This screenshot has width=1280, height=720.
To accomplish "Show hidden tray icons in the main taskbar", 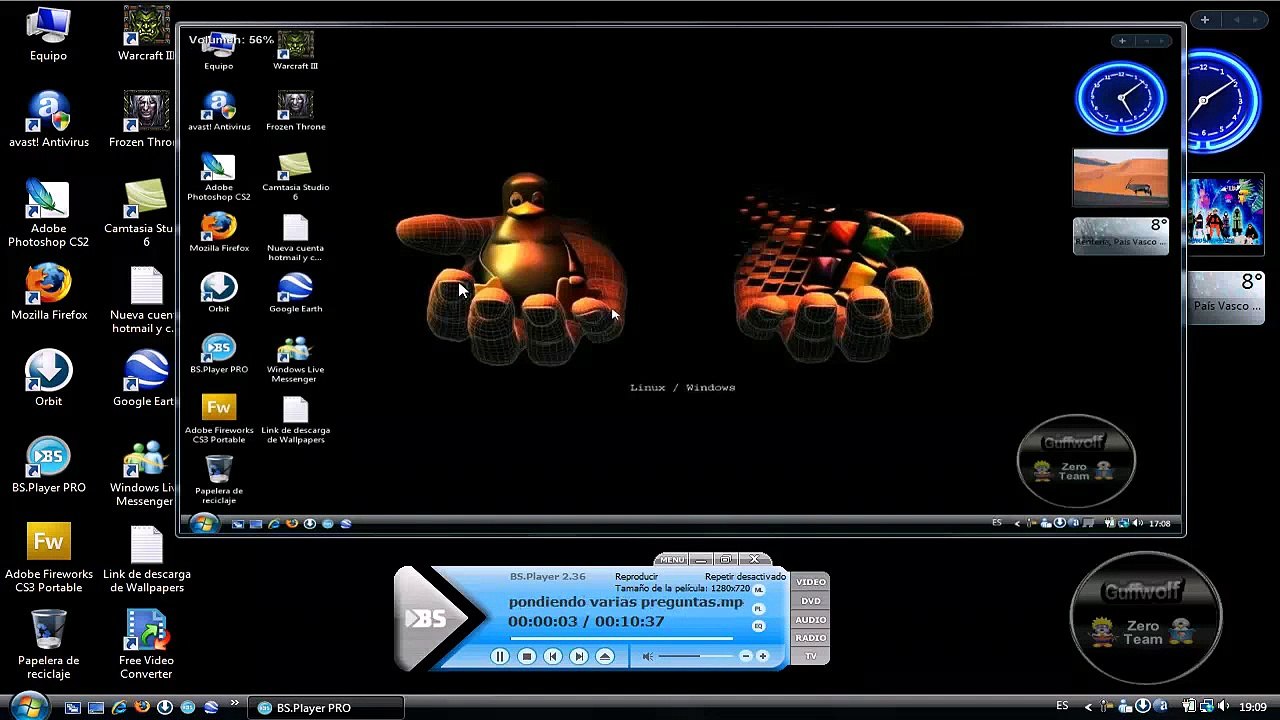I will (1089, 708).
